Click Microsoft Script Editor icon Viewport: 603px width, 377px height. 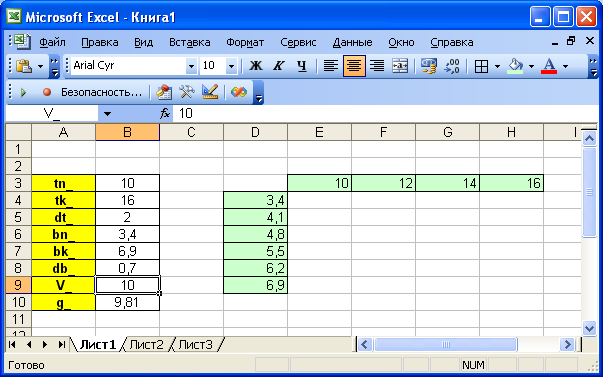coord(238,92)
